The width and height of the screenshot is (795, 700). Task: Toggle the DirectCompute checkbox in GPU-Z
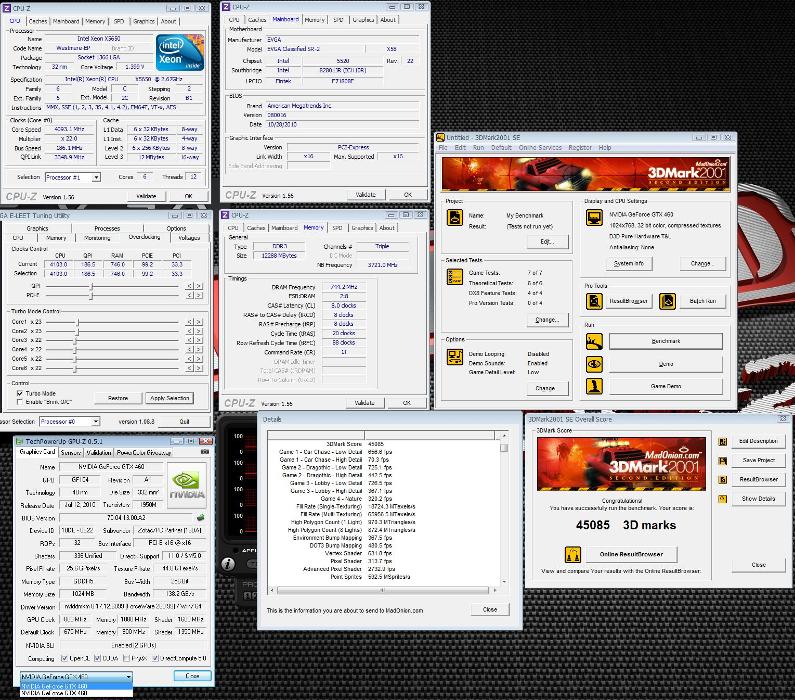pos(156,658)
